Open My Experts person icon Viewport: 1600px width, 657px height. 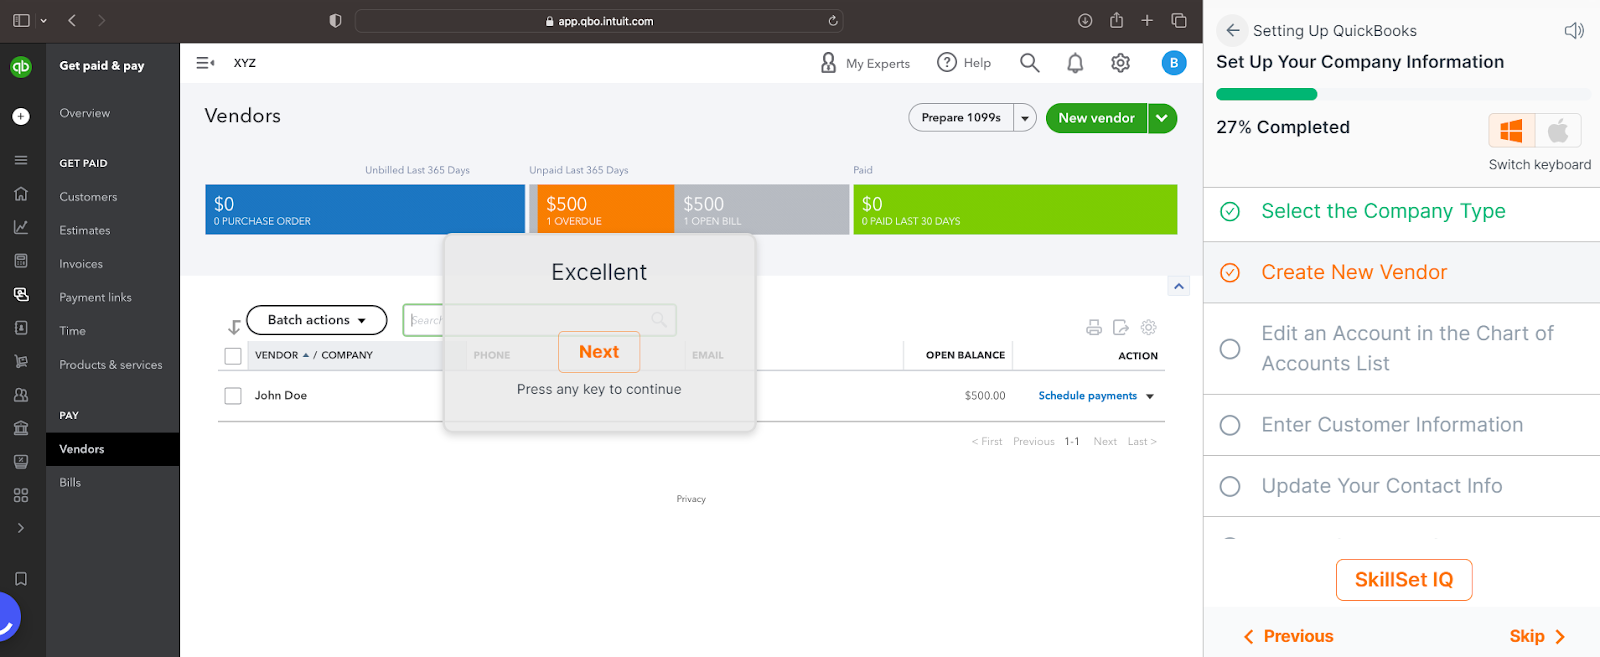(828, 63)
